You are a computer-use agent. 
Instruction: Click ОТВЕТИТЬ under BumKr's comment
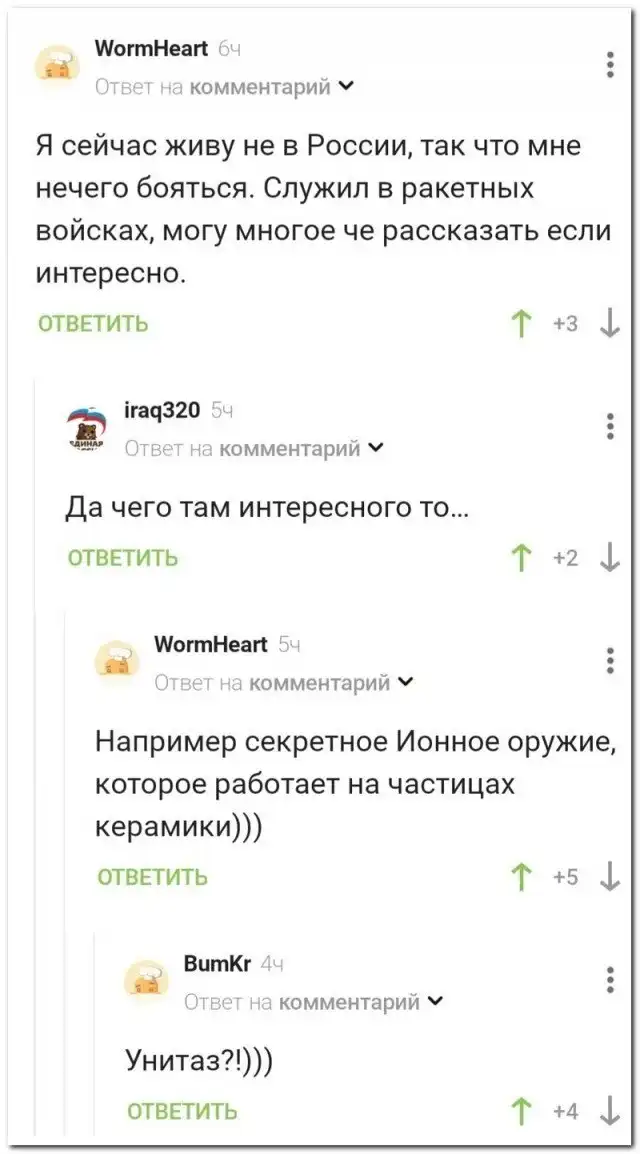pos(183,1111)
